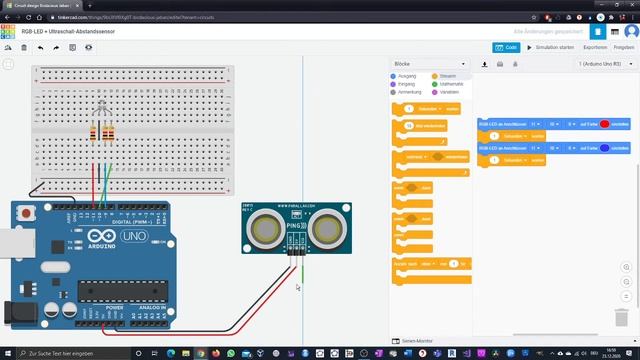
Task: Open first RGB-LED block third pin dropdown
Action: (x=571, y=124)
